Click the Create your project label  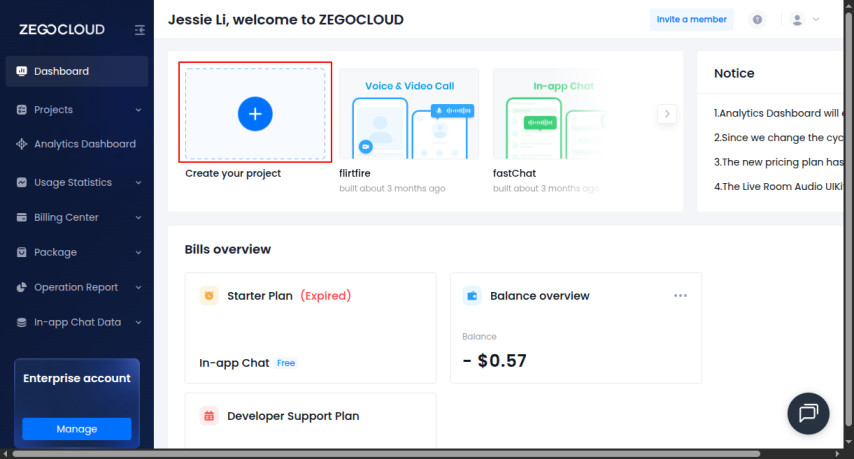(x=233, y=173)
